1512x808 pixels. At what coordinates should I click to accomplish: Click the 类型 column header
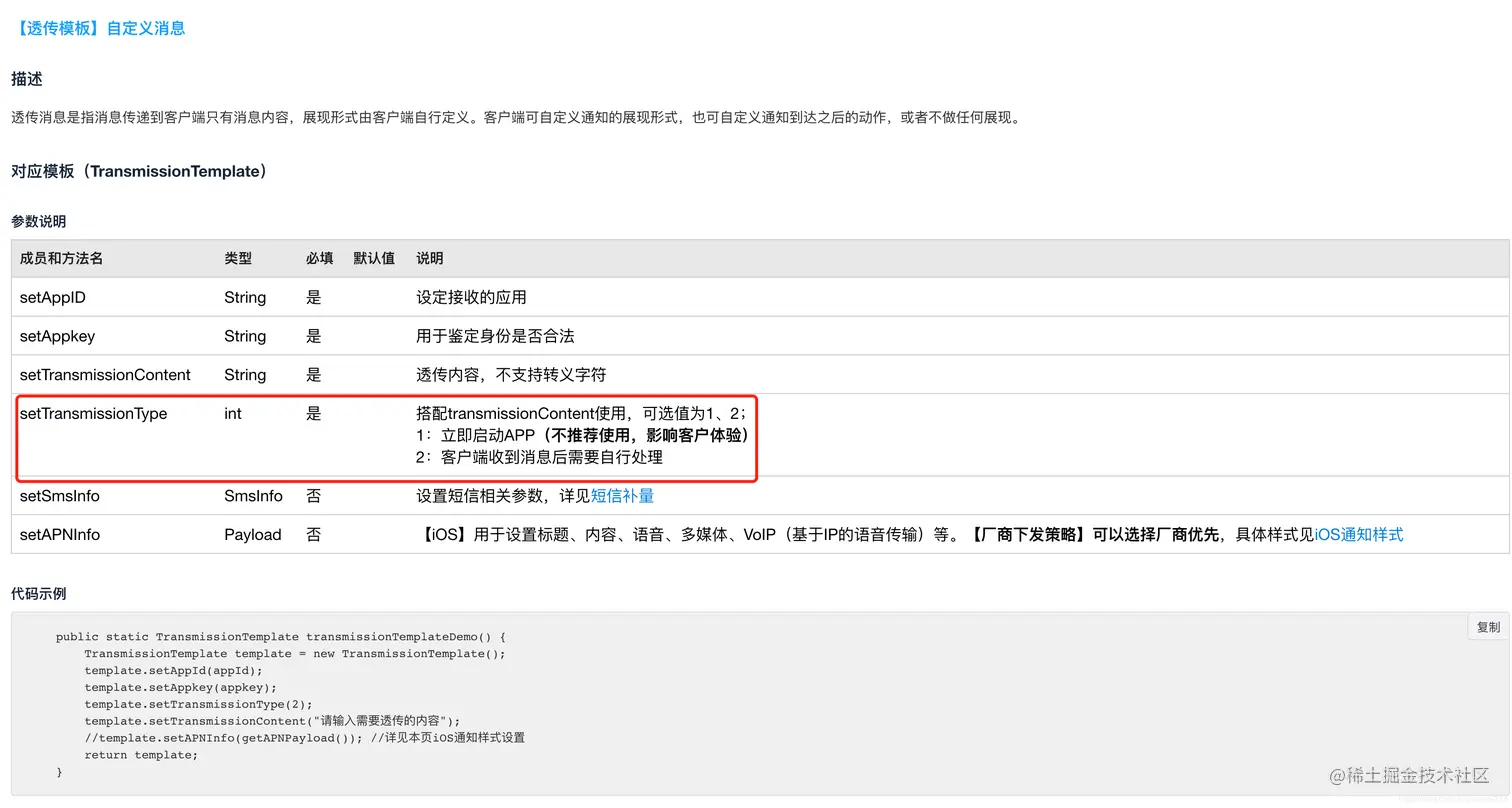[238, 258]
